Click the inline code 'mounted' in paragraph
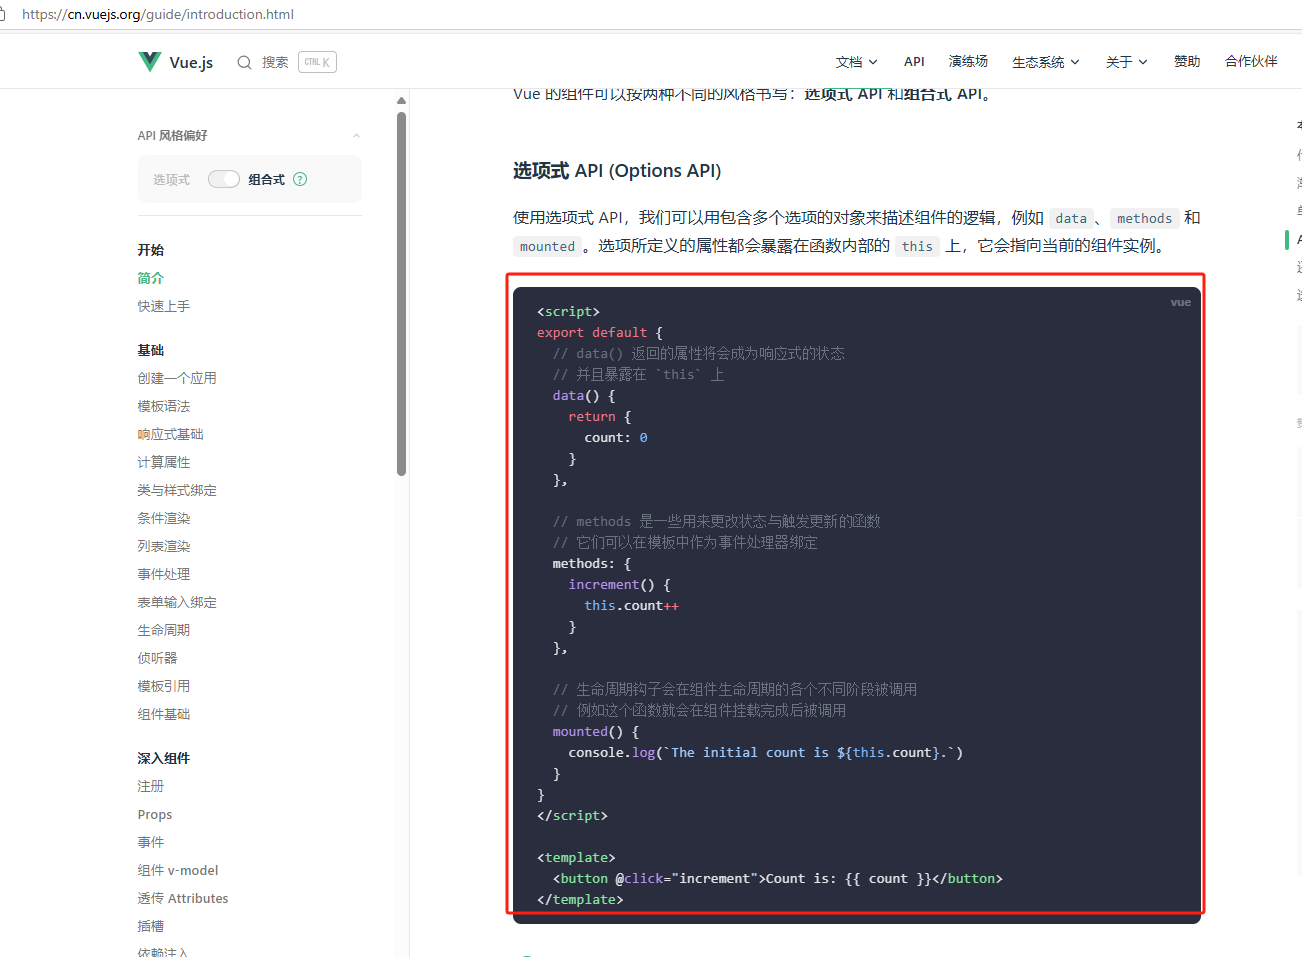Screen dimensions: 1302x957 [x=547, y=246]
